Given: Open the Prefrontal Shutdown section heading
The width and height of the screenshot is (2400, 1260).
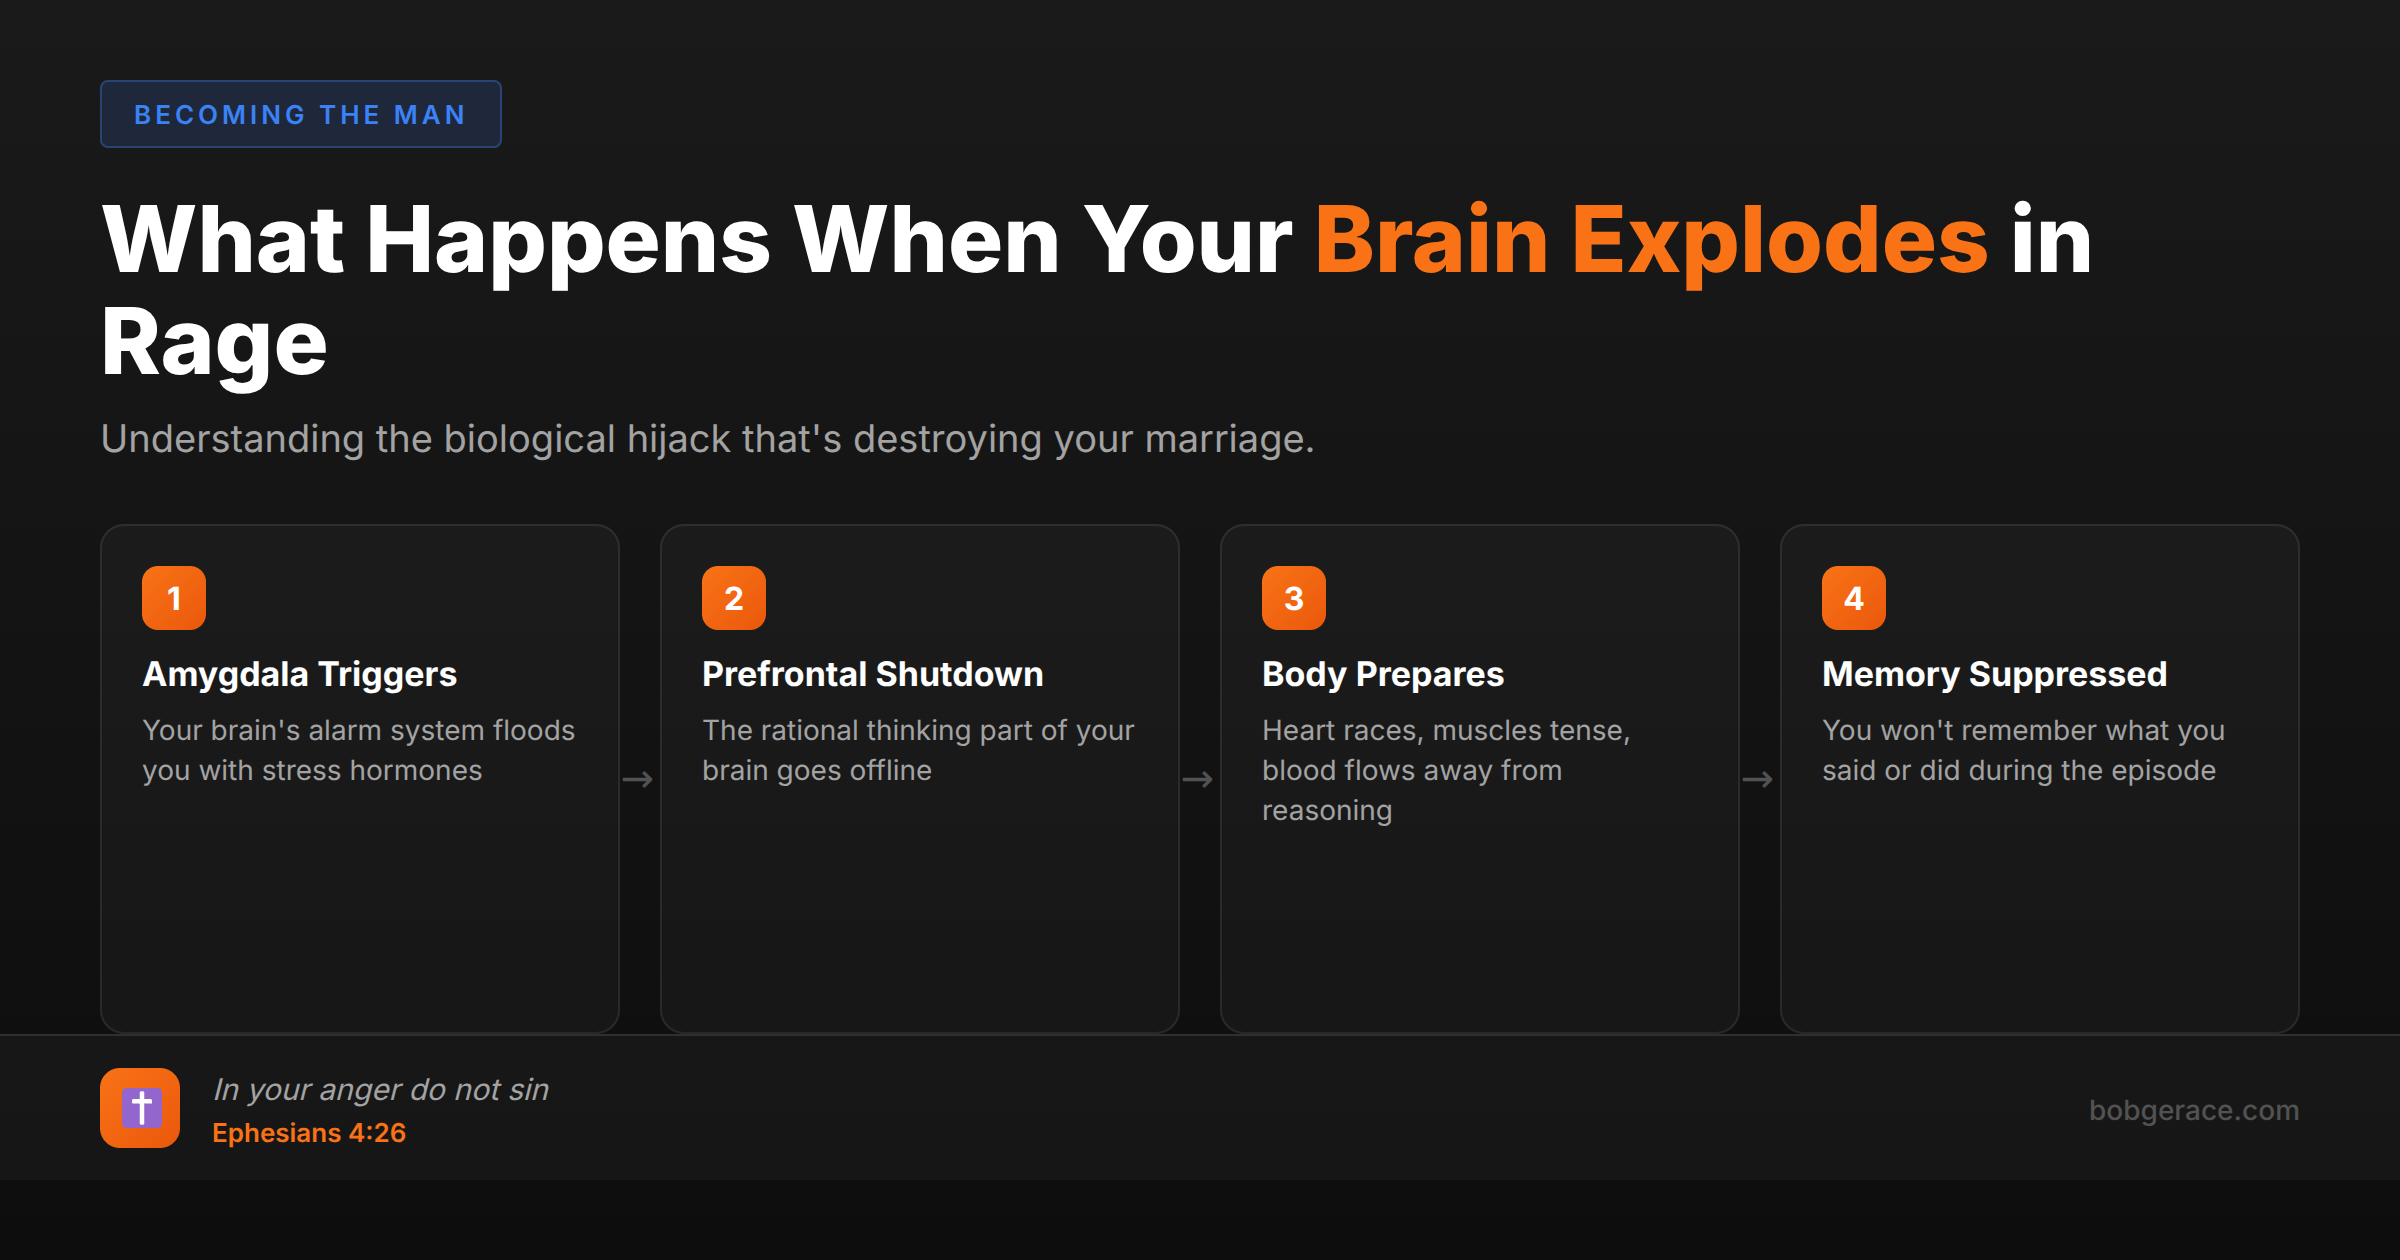Looking at the screenshot, I should 872,674.
